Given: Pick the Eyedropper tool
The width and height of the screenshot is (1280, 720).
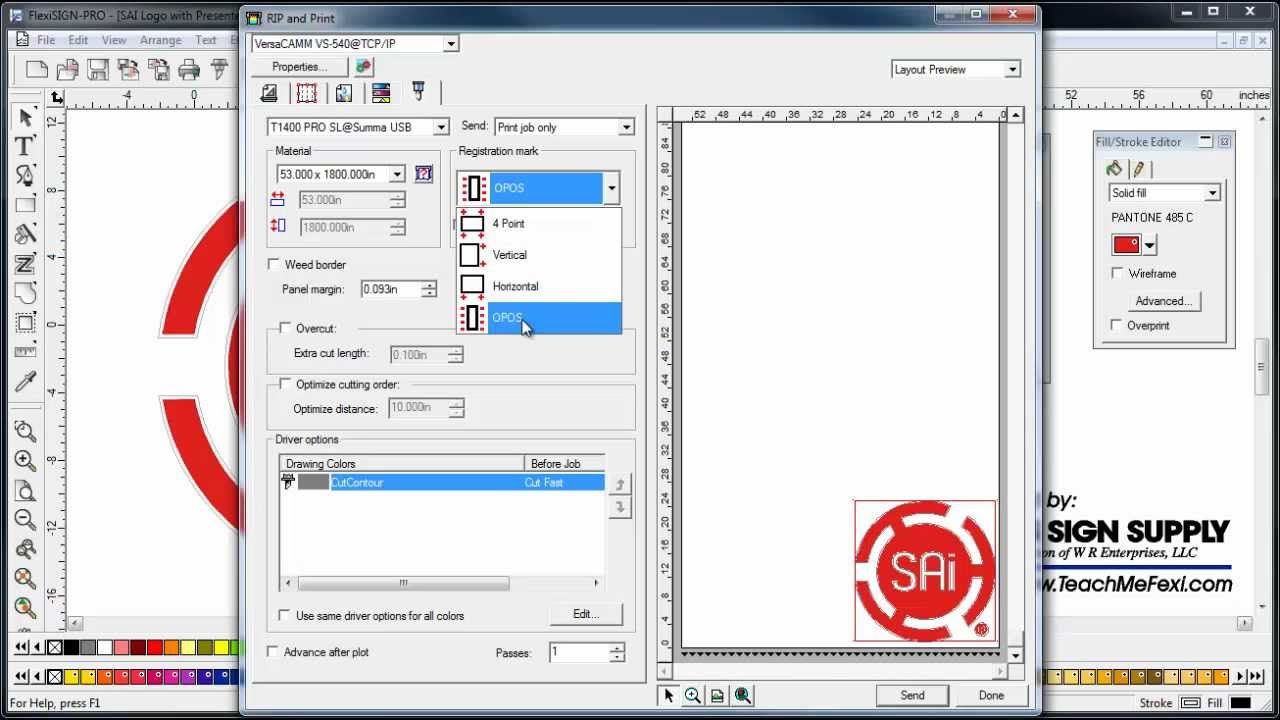Looking at the screenshot, I should pos(26,382).
